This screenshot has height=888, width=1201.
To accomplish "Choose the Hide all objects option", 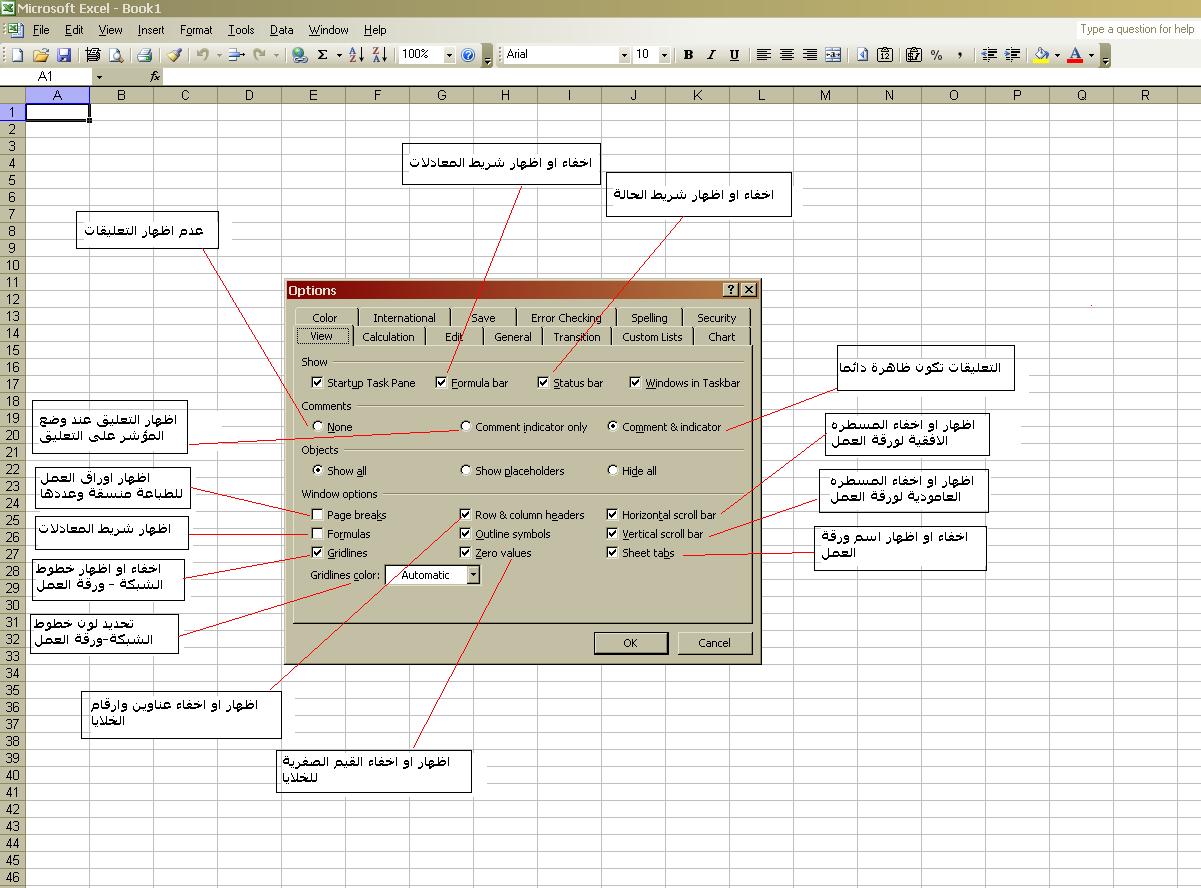I will pyautogui.click(x=613, y=471).
